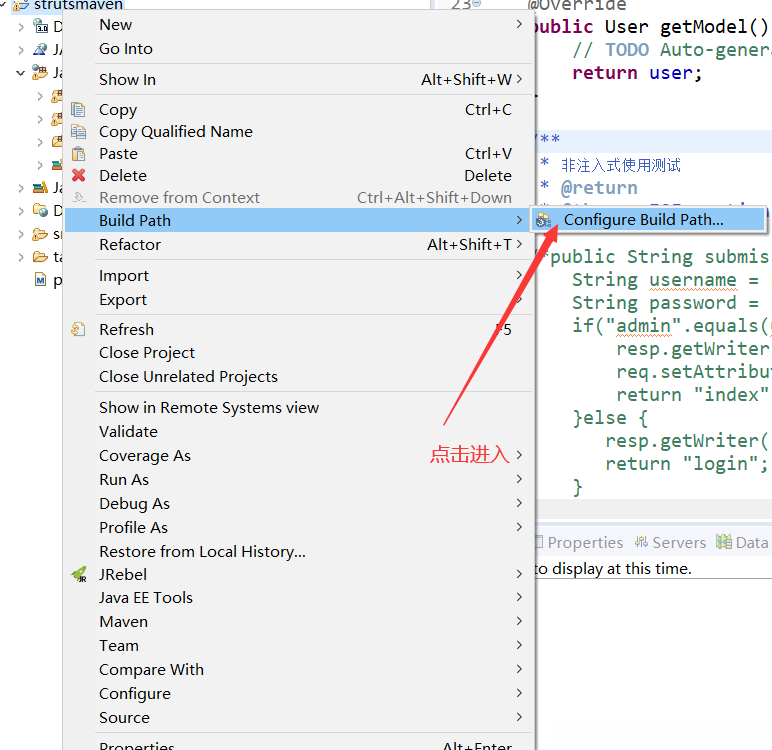Expand the New submenu arrow
Viewport: 772px width, 750px height.
point(519,24)
